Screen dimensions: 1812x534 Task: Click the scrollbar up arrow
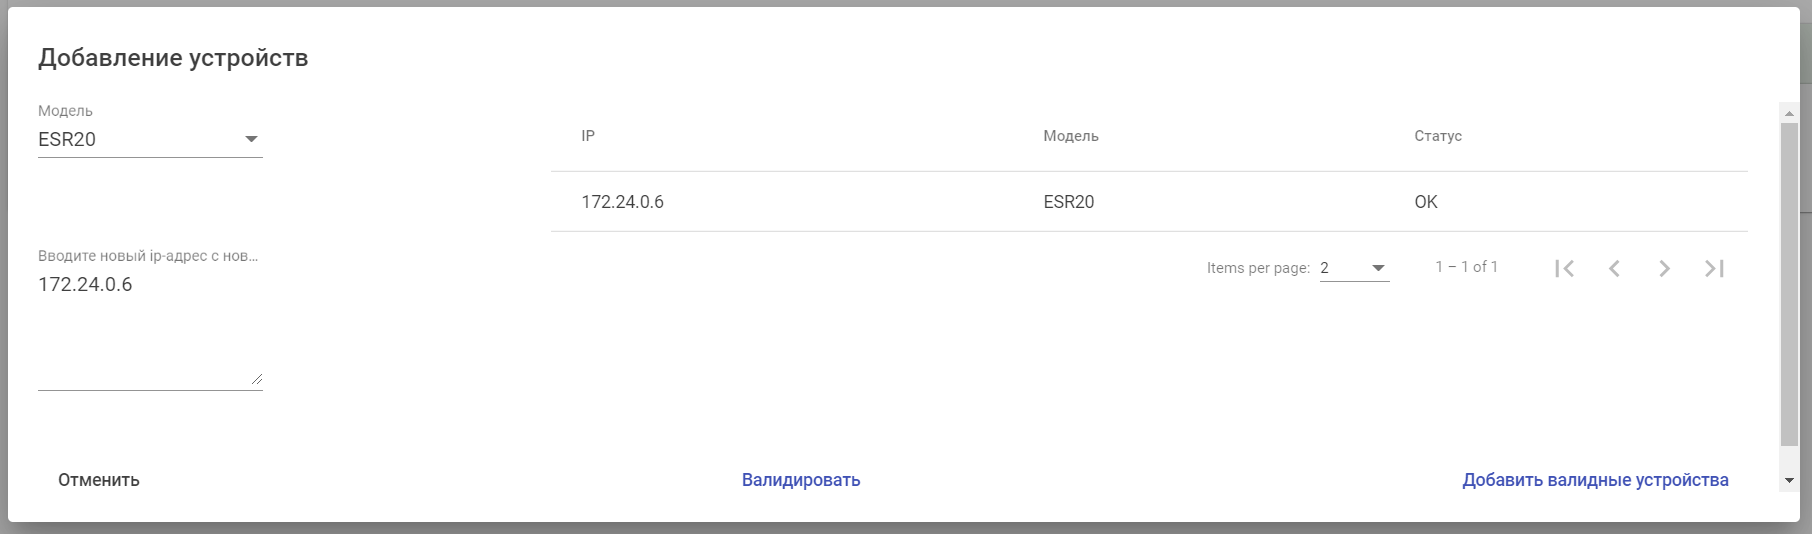(x=1789, y=109)
